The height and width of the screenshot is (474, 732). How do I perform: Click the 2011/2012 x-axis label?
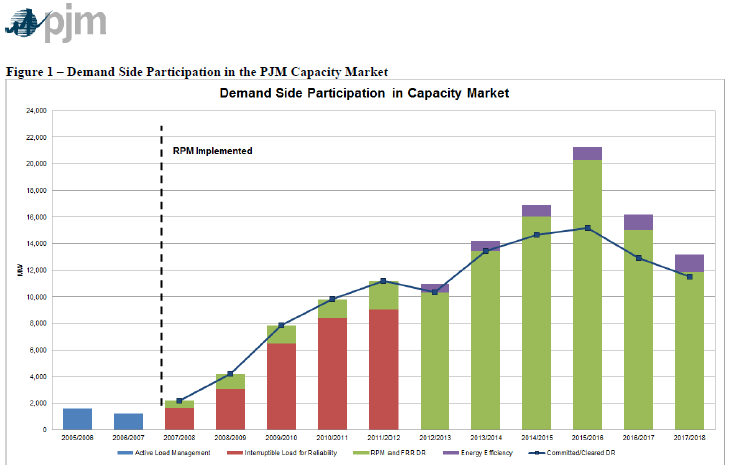pyautogui.click(x=383, y=438)
